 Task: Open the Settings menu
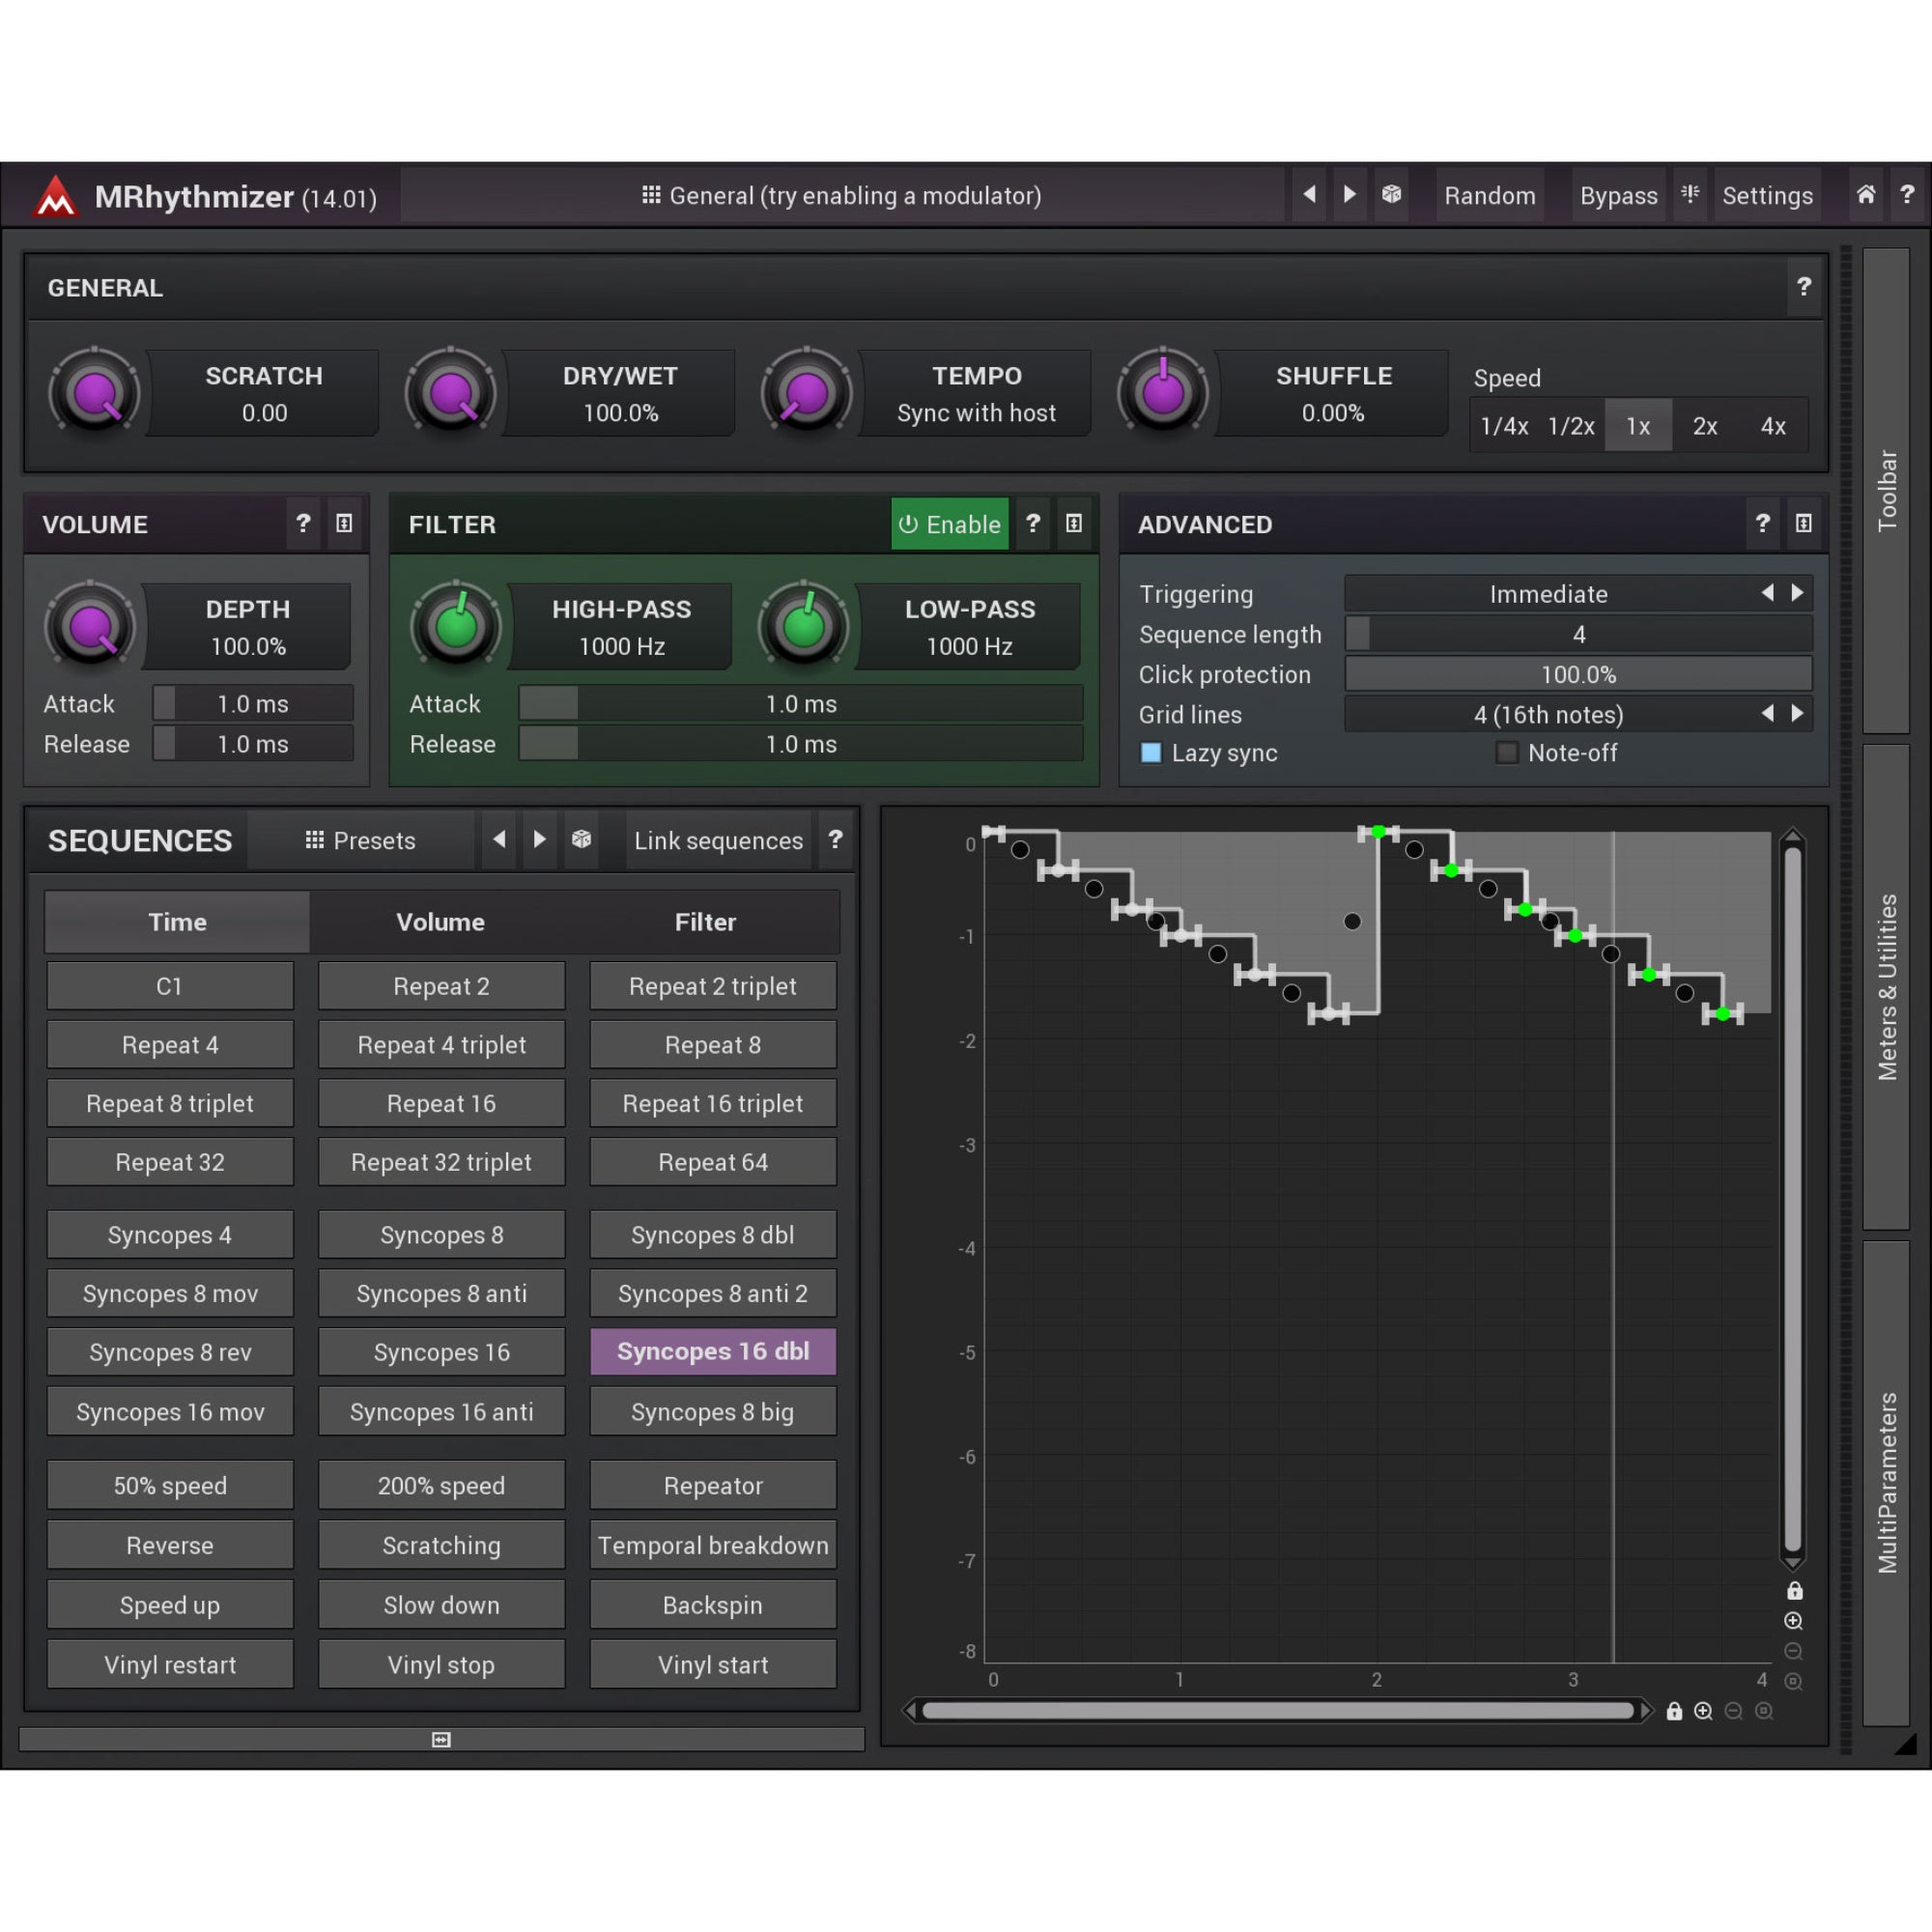1767,195
